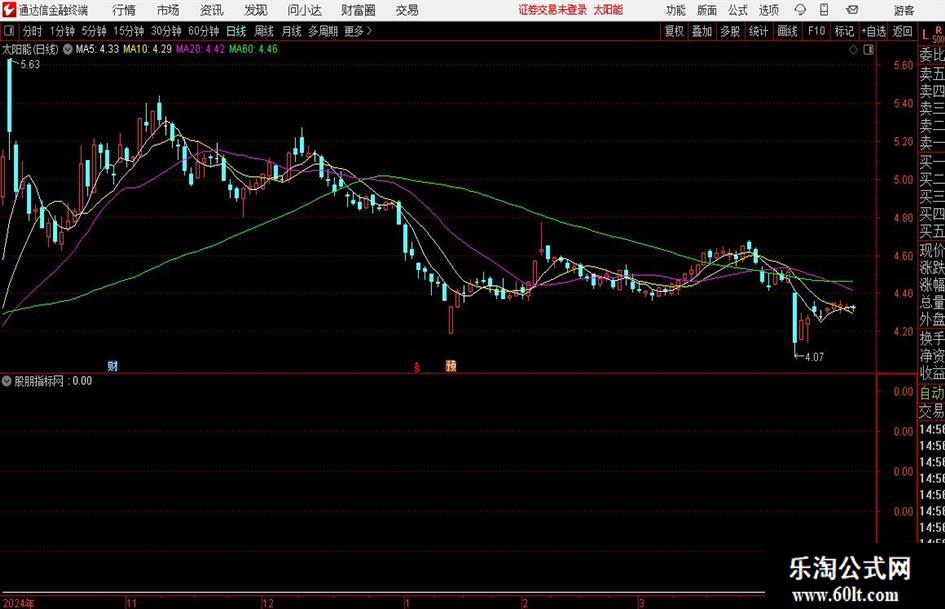
Task: Click the 多股 multi-stock button
Action: coord(730,31)
